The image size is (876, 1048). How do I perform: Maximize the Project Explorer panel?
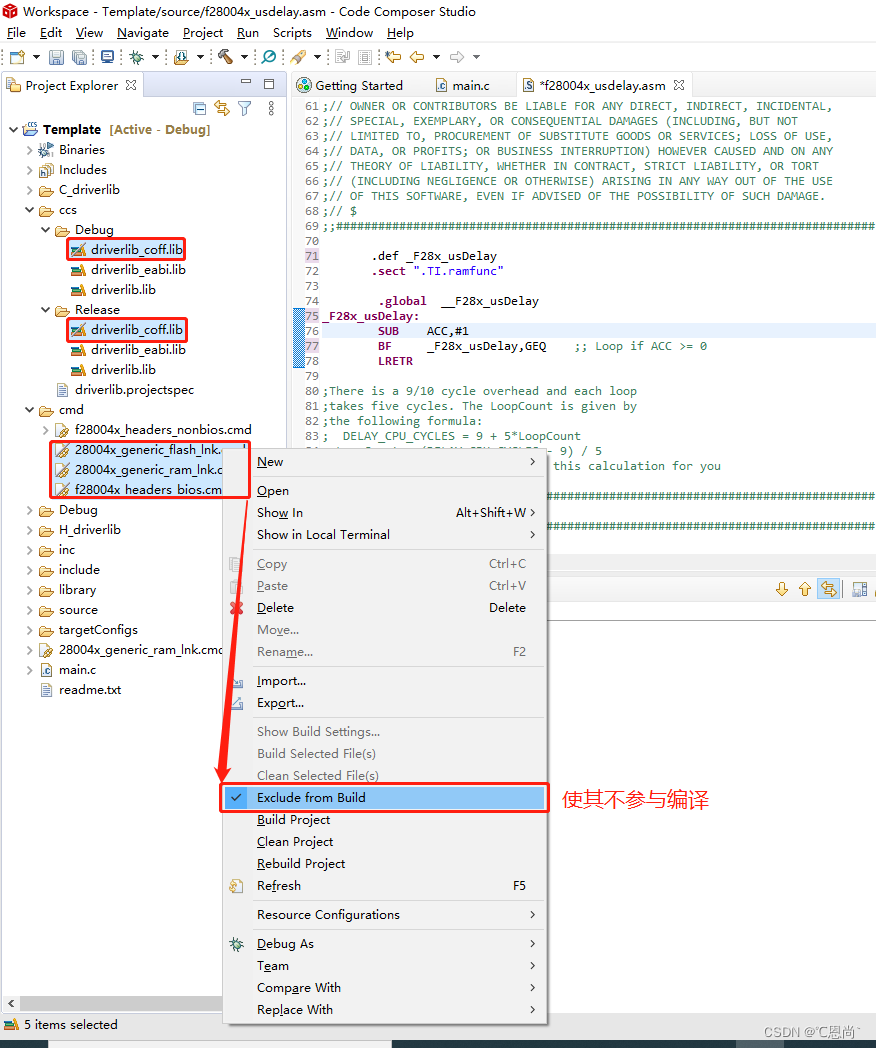(x=269, y=84)
